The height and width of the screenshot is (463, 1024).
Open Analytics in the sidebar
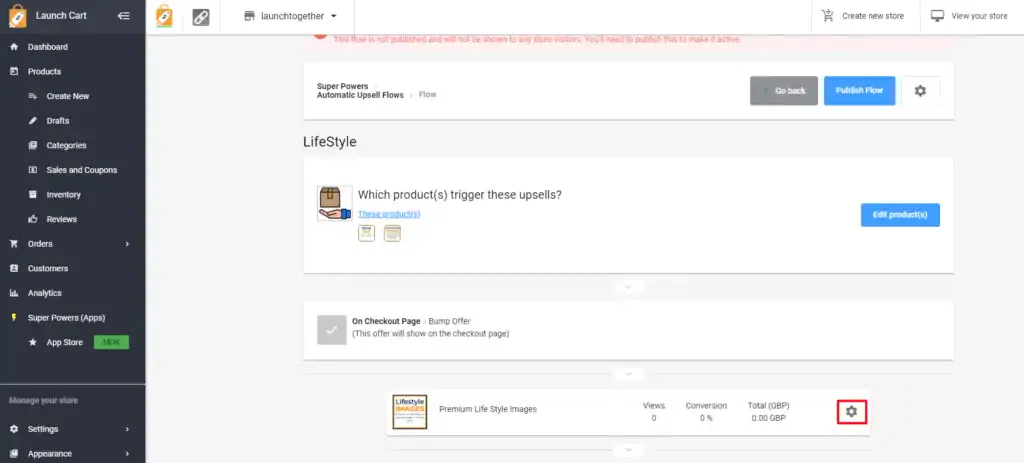pyautogui.click(x=44, y=293)
